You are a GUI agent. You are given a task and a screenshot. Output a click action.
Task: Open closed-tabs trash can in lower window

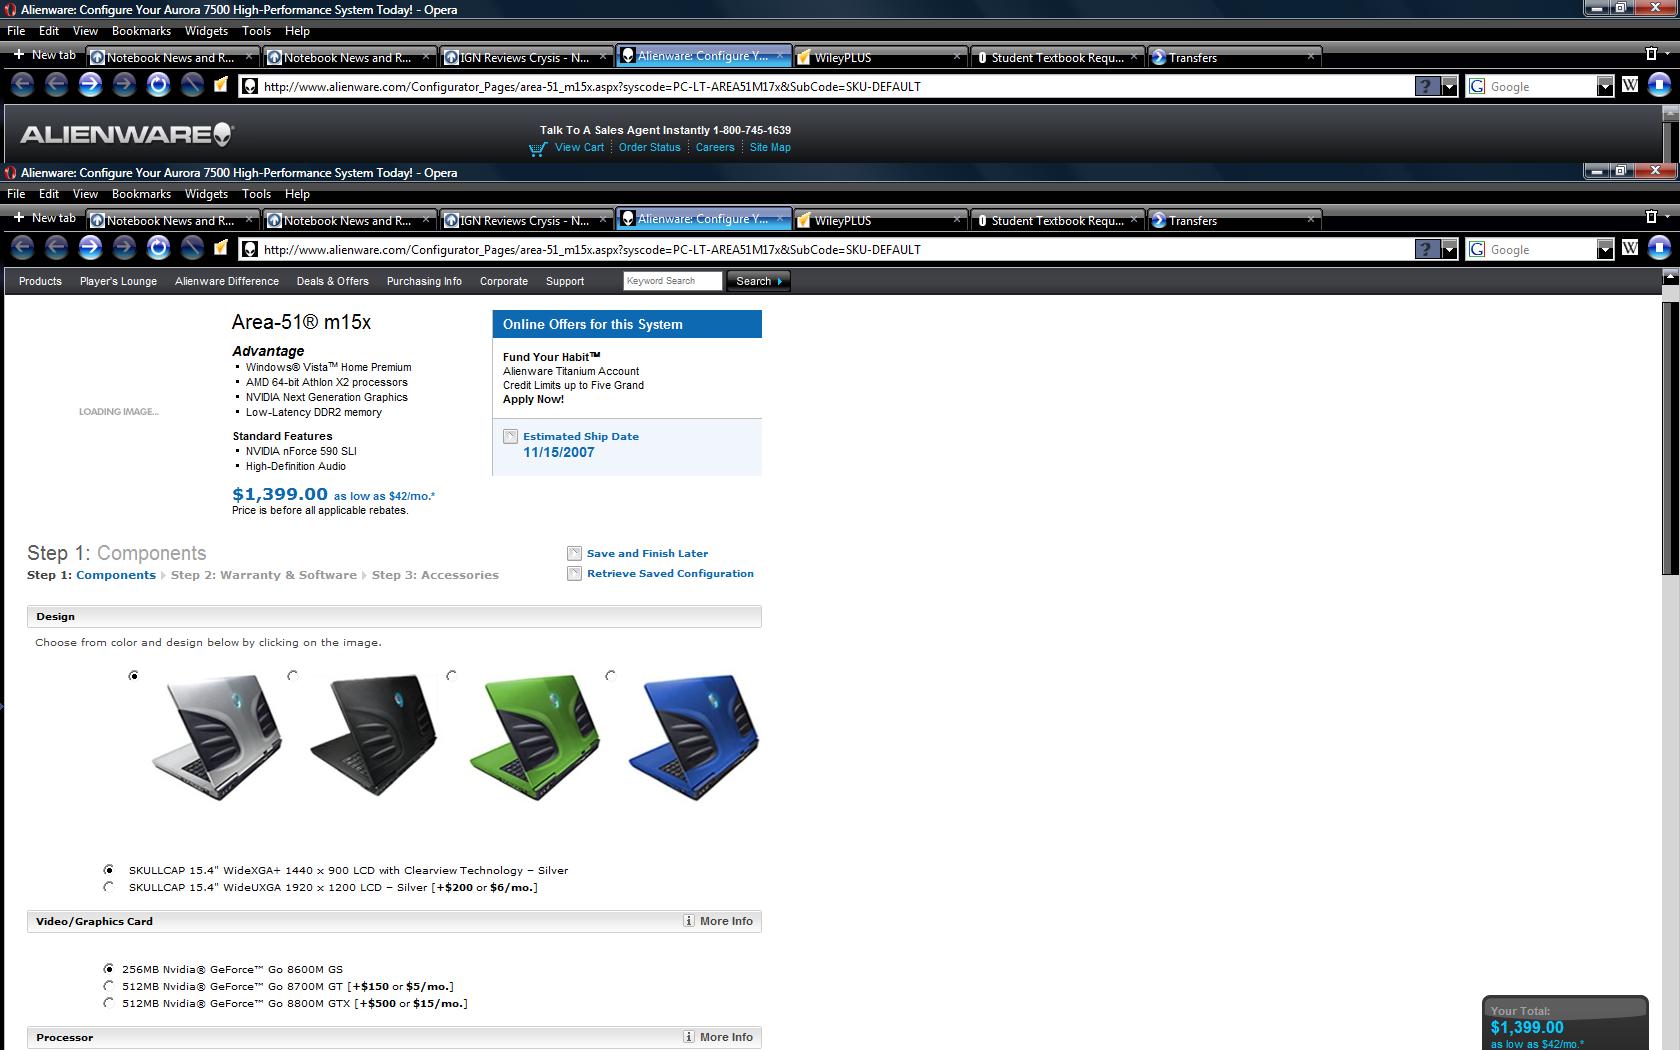pos(1652,217)
